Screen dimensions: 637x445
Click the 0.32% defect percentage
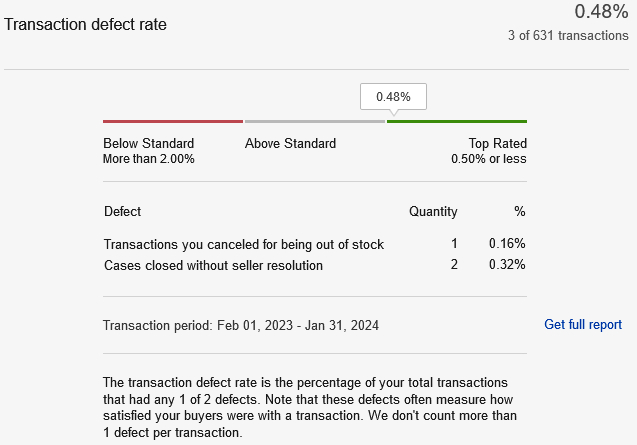click(507, 265)
